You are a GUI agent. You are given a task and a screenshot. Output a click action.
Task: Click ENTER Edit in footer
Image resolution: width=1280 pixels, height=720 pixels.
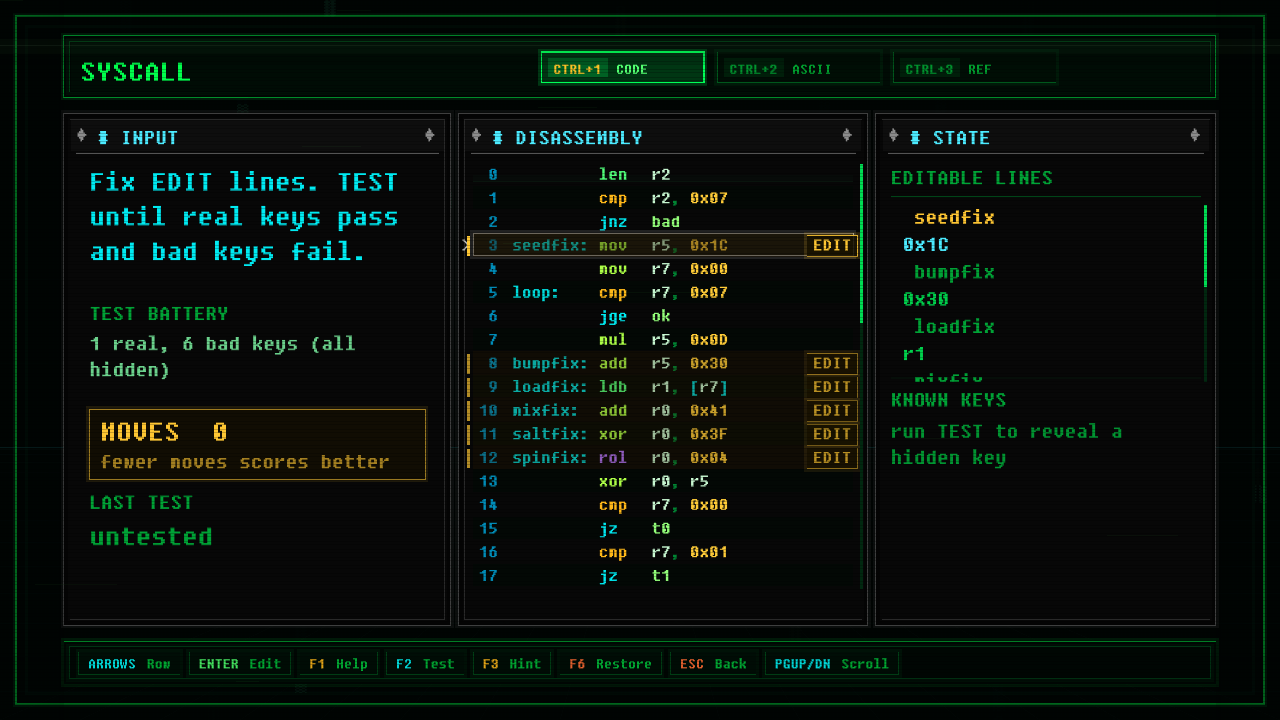[x=240, y=664]
